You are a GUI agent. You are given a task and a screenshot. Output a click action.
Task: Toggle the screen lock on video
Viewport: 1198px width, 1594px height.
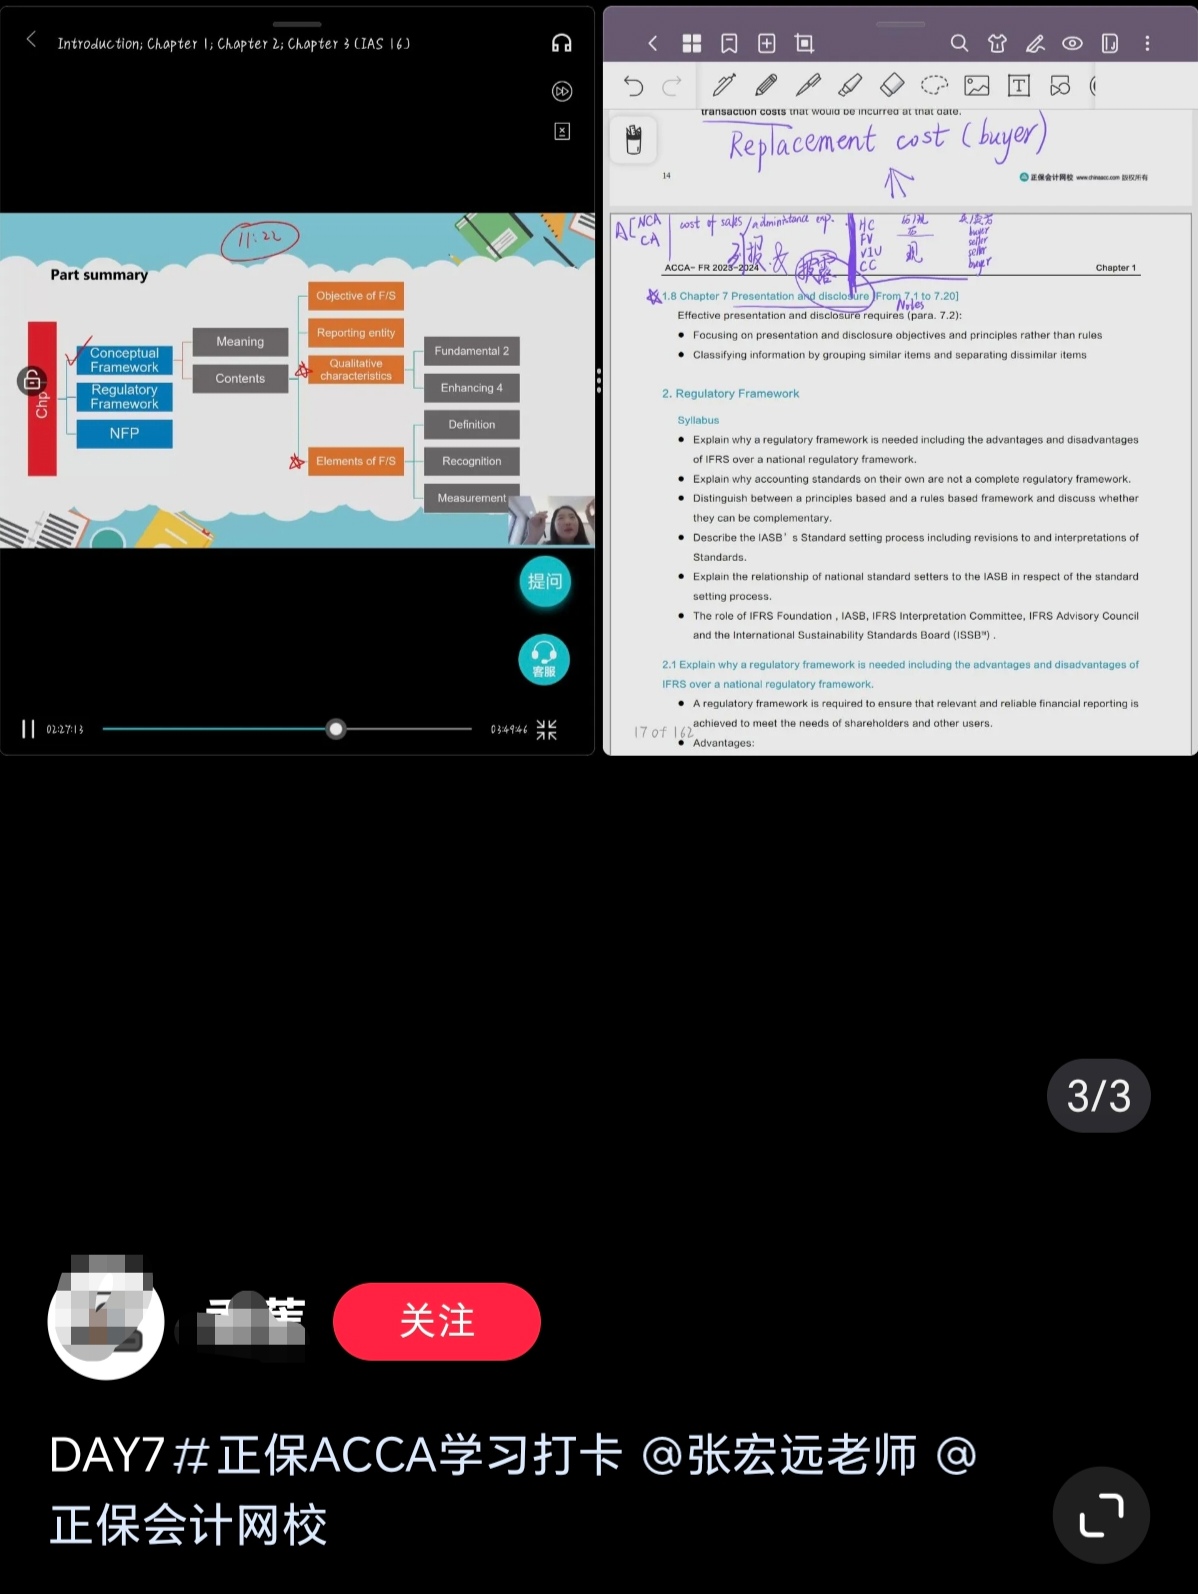click(32, 380)
